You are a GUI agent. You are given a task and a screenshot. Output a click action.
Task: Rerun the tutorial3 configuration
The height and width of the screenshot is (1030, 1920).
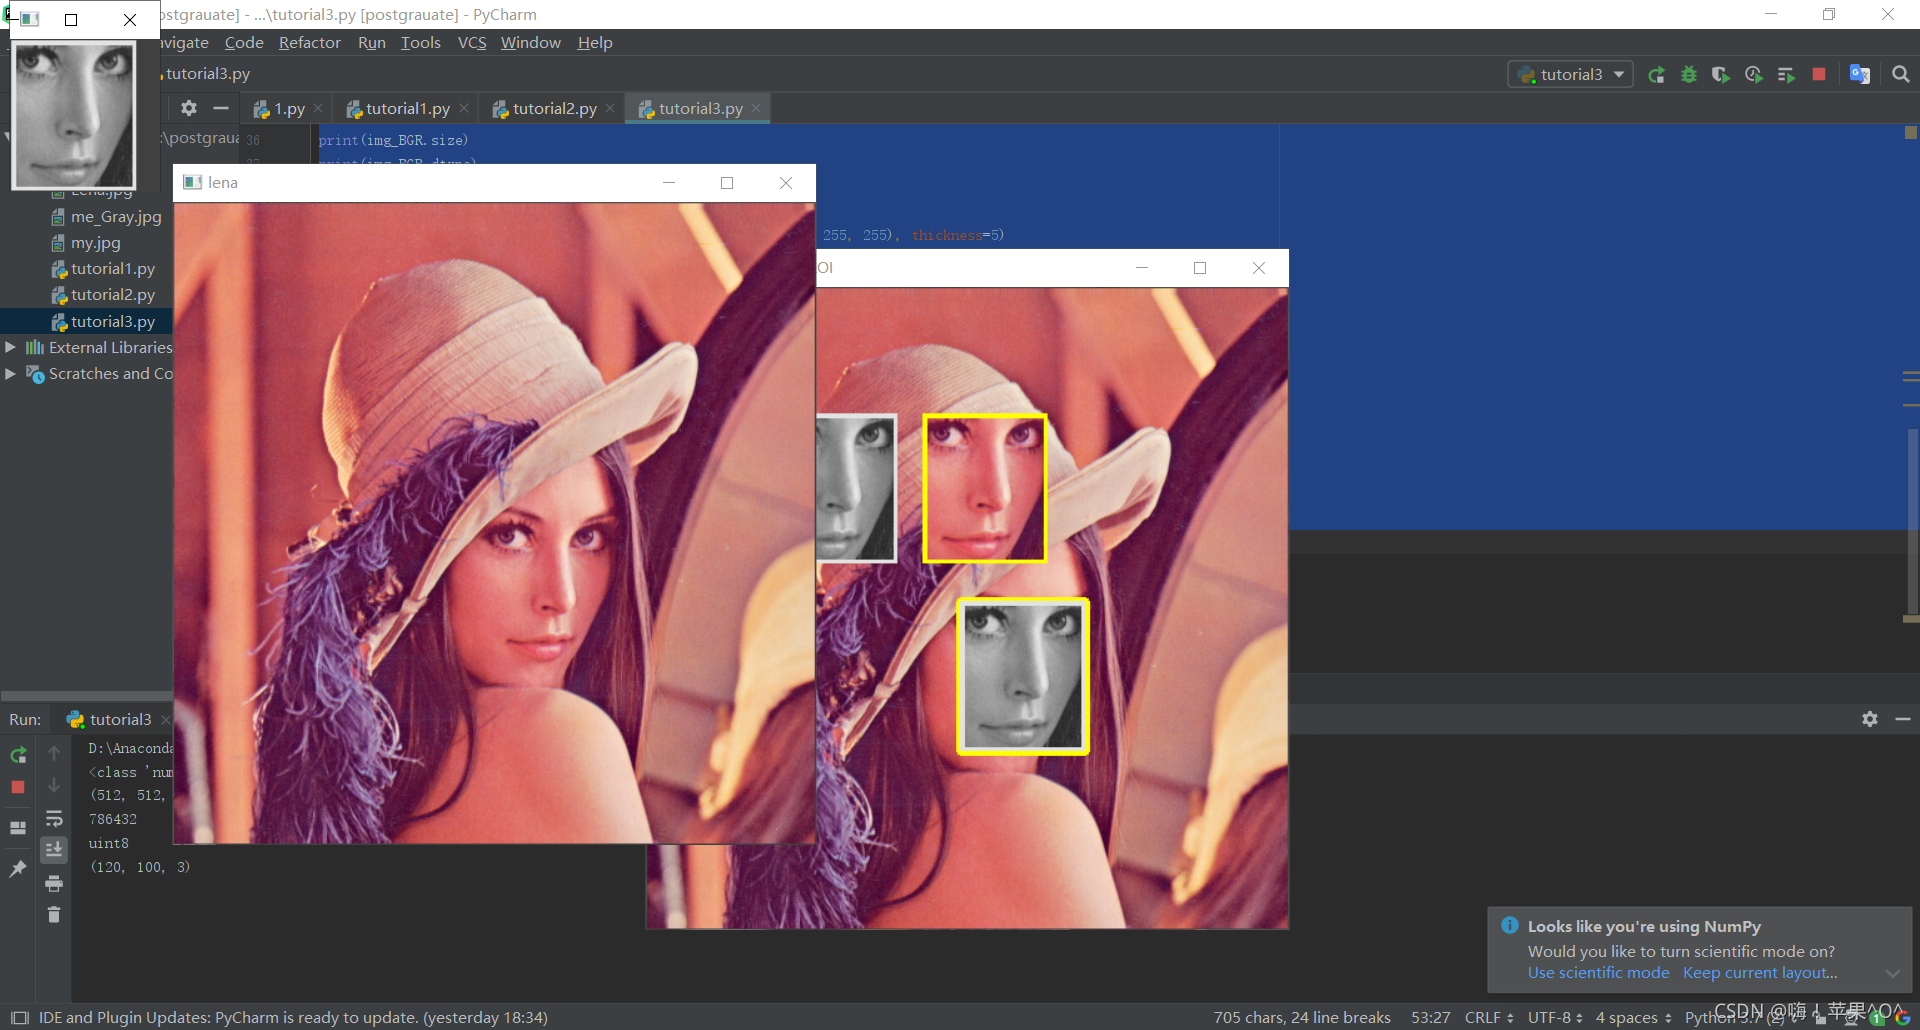[x=1657, y=74]
